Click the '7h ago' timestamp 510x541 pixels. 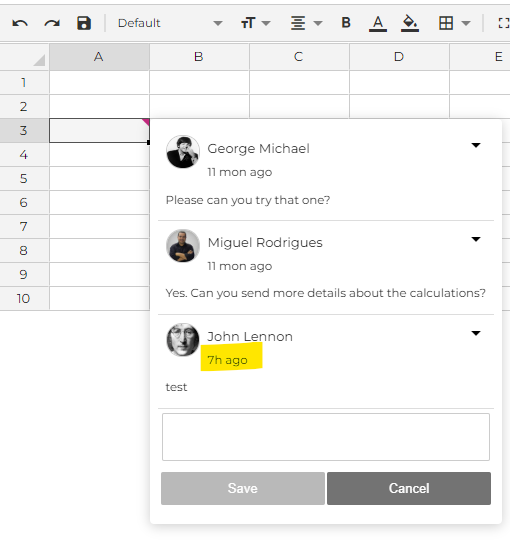(227, 360)
